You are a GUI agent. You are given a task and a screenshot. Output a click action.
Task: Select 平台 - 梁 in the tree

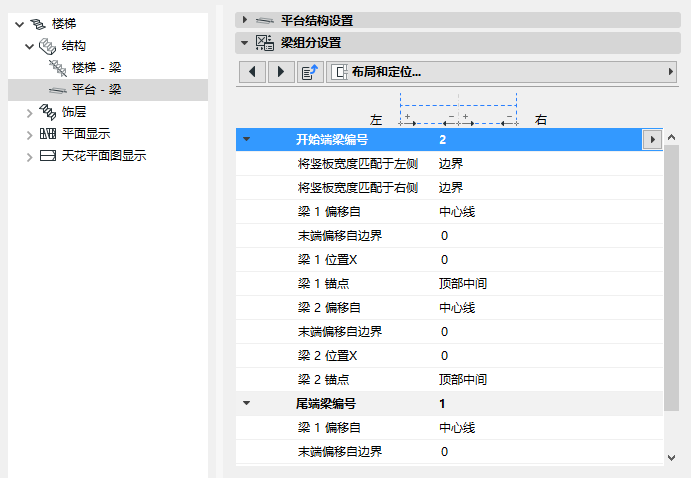pos(97,90)
